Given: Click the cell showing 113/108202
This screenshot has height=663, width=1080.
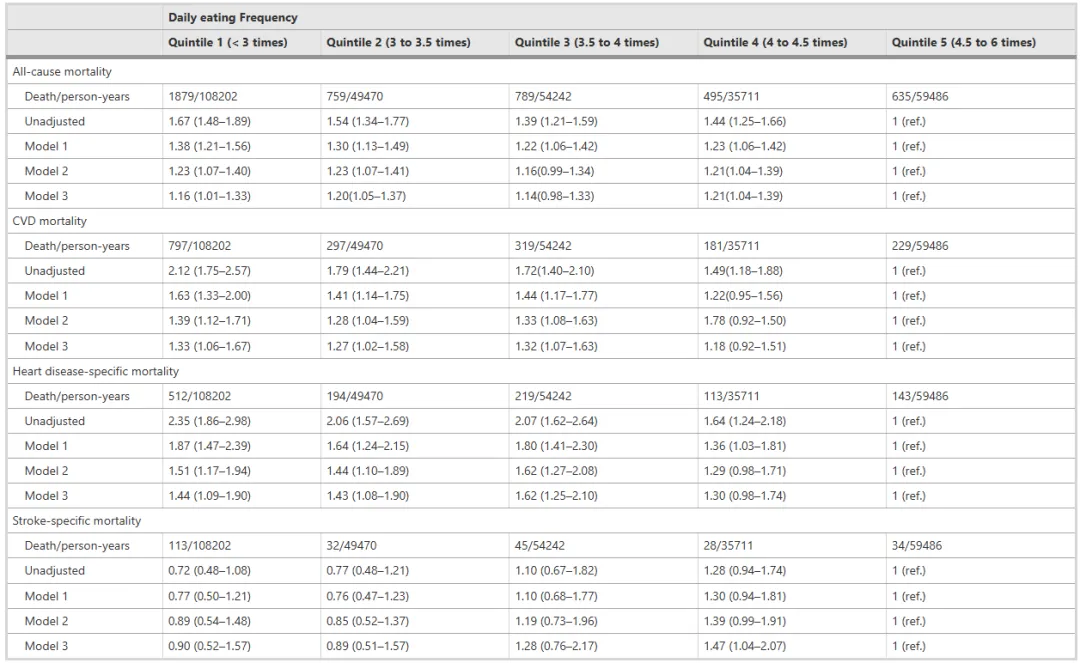Looking at the screenshot, I should point(242,545).
